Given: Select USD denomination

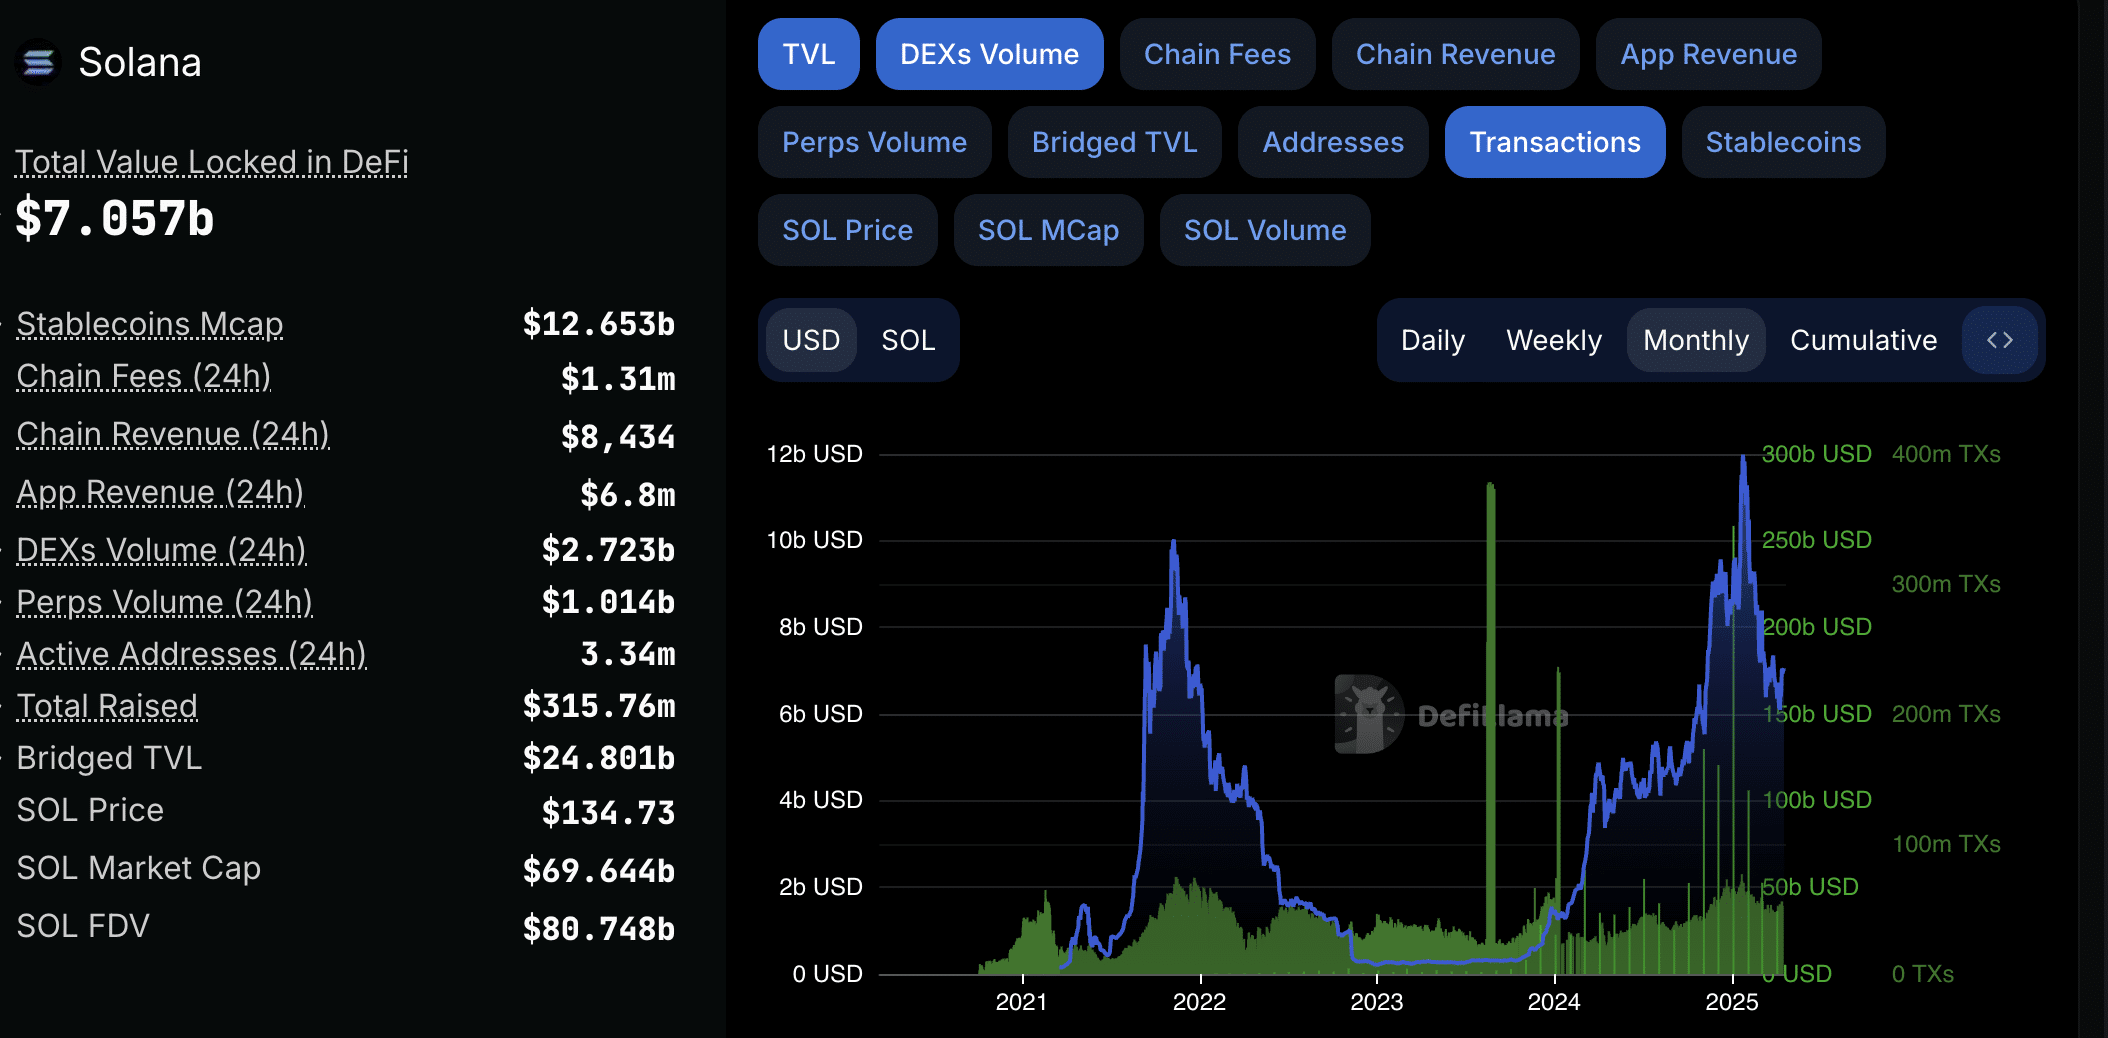Looking at the screenshot, I should tap(811, 340).
